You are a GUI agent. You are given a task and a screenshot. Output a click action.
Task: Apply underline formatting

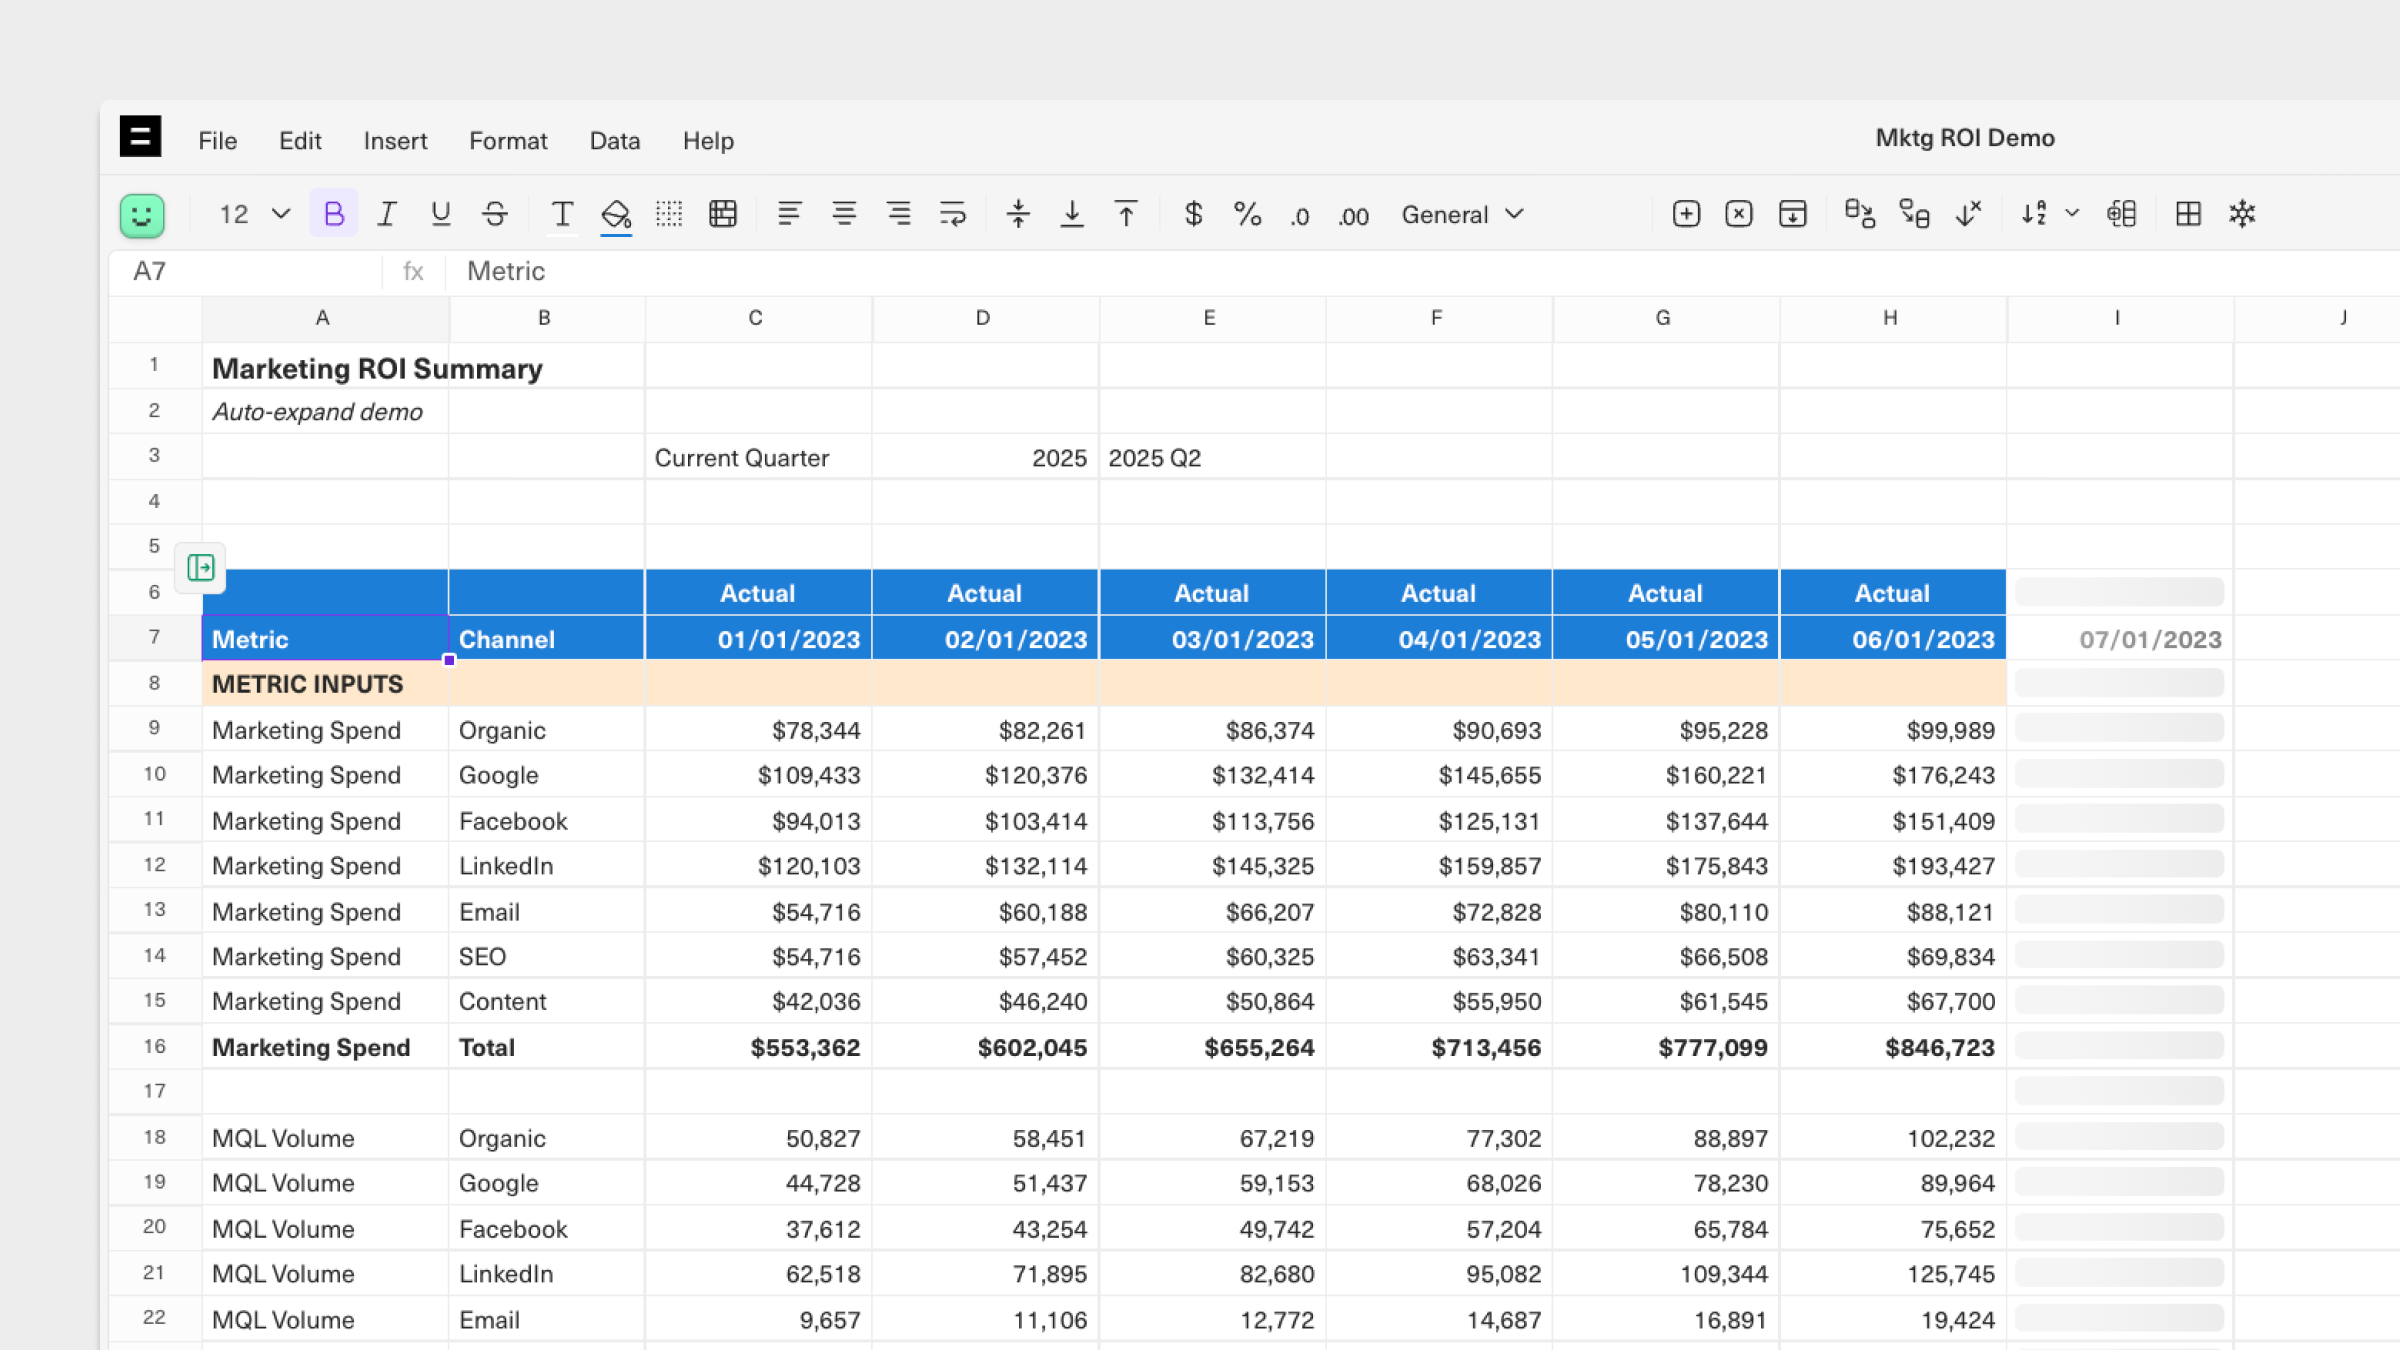click(441, 214)
